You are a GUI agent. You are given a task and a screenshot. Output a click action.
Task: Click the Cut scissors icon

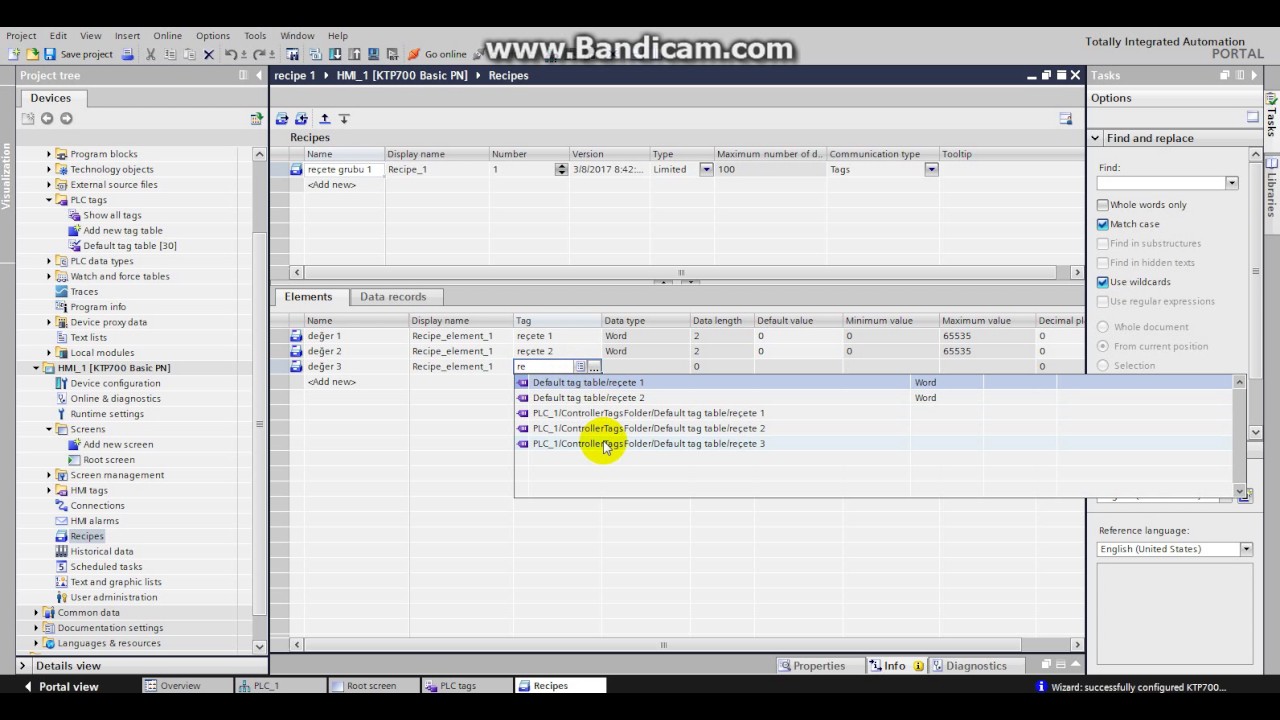coord(151,54)
